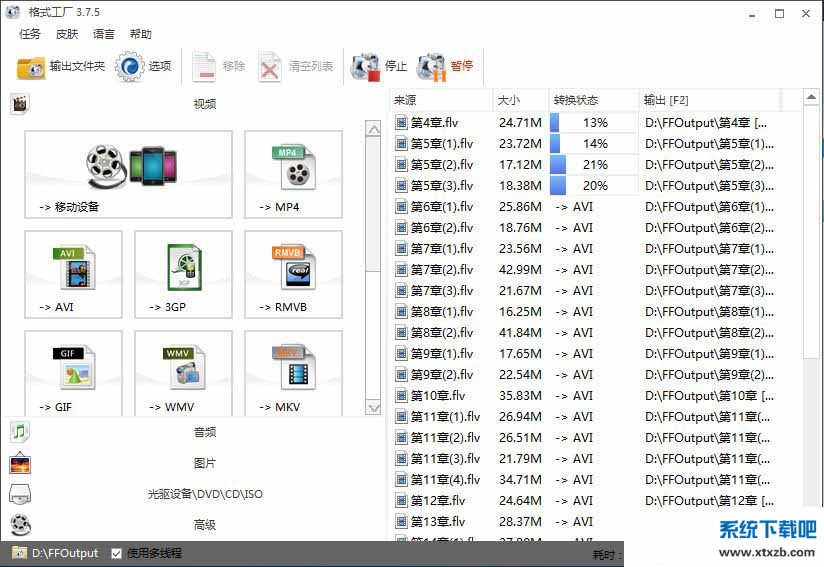
Task: Click the 停止 stop button
Action: point(379,67)
